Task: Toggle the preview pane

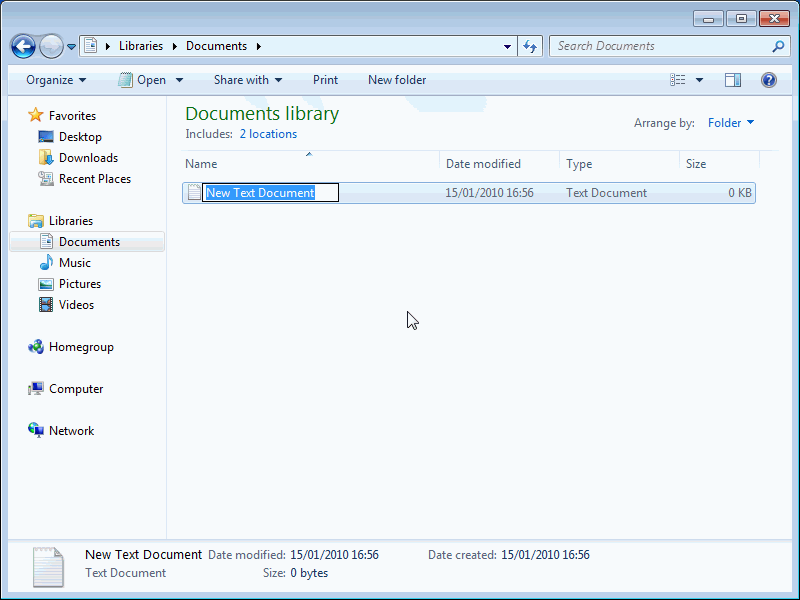Action: point(733,80)
